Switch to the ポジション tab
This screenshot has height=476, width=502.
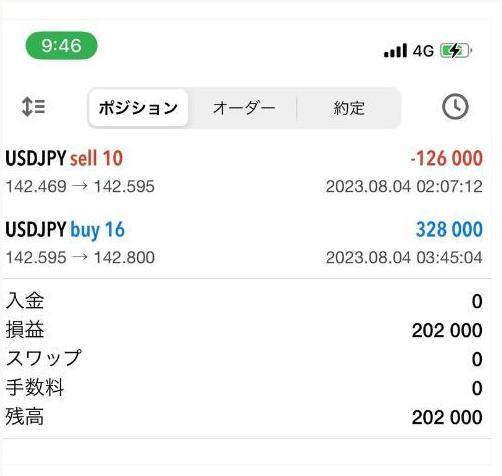(138, 108)
